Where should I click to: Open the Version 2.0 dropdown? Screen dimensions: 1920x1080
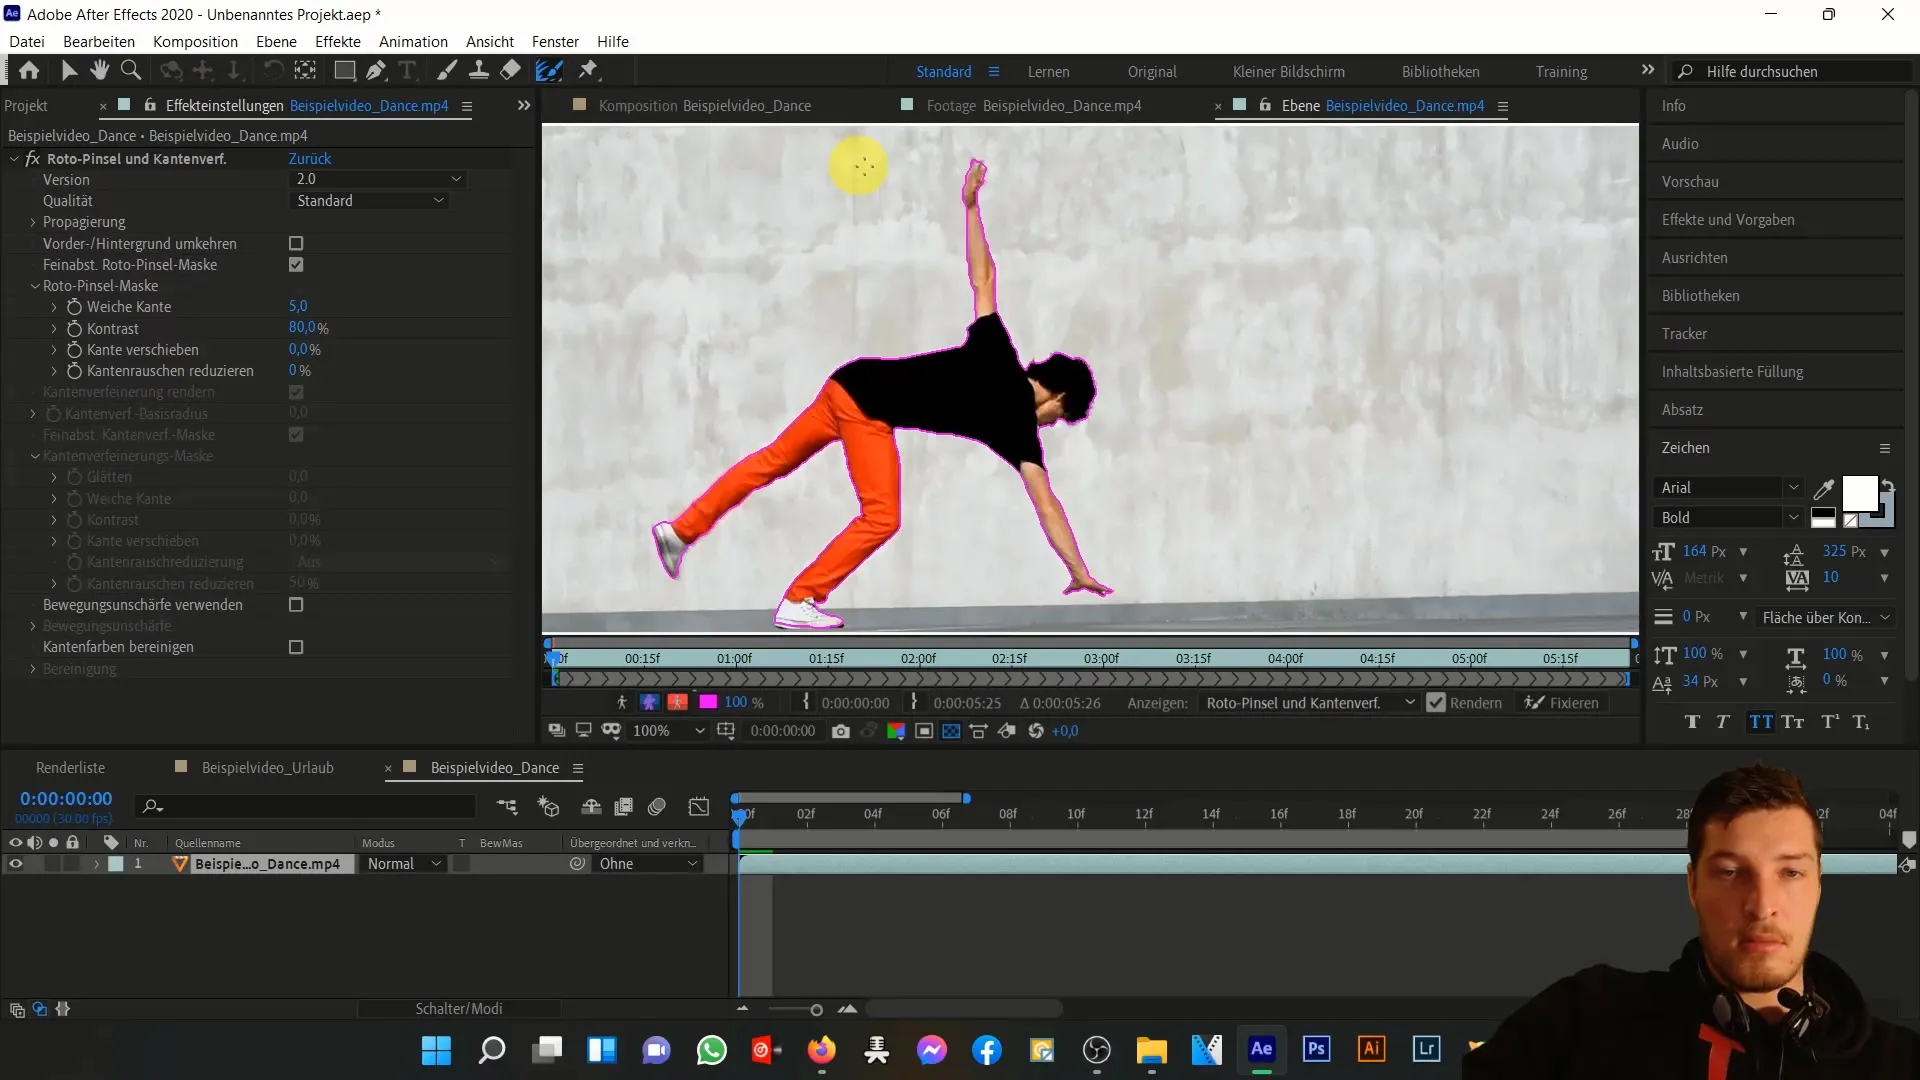(378, 179)
